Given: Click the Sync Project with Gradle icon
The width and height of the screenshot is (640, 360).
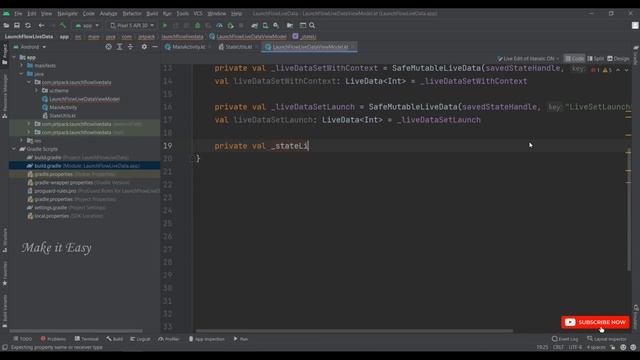Looking at the screenshot, I should 254,25.
